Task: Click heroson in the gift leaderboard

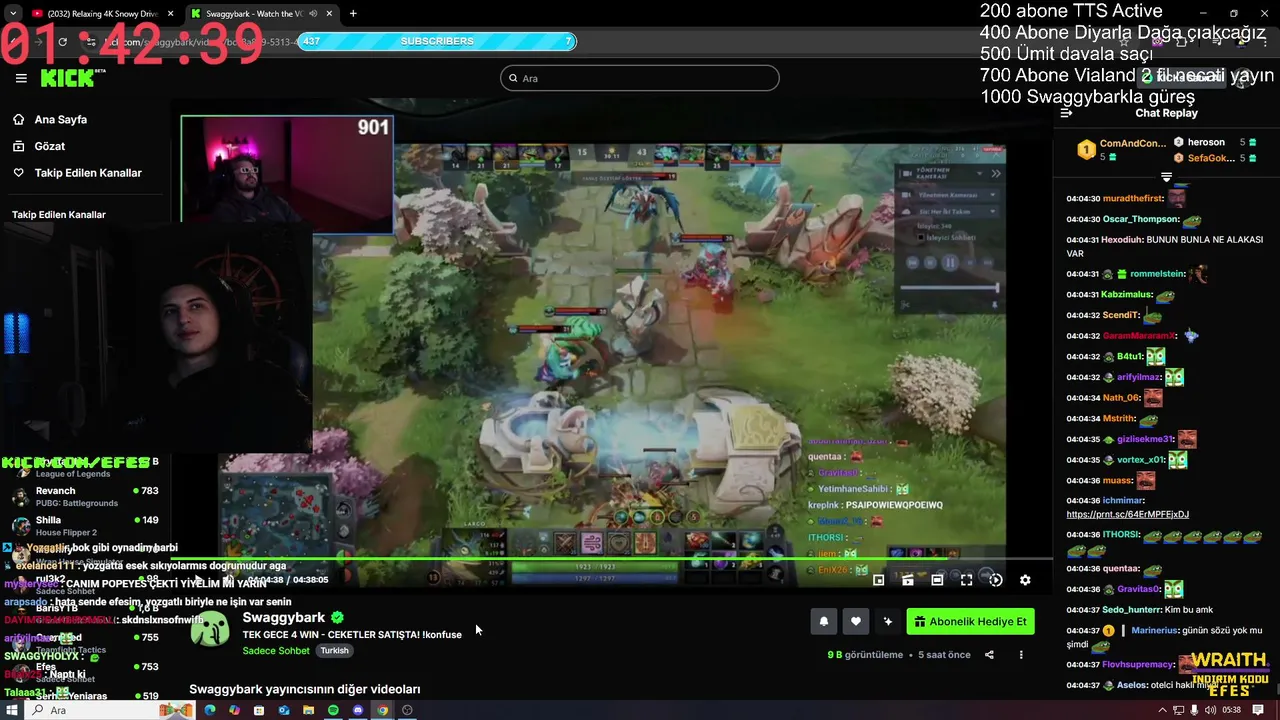Action: click(x=1214, y=142)
